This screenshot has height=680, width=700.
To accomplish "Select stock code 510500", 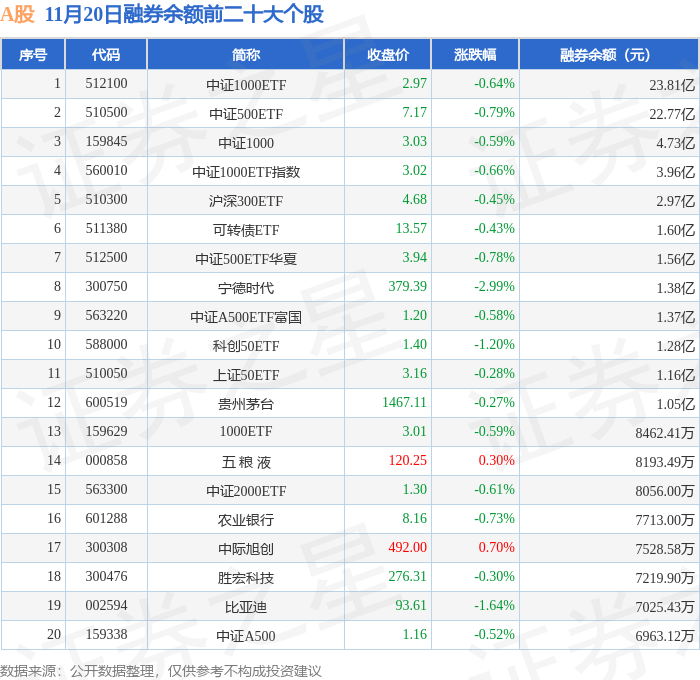I will [106, 113].
